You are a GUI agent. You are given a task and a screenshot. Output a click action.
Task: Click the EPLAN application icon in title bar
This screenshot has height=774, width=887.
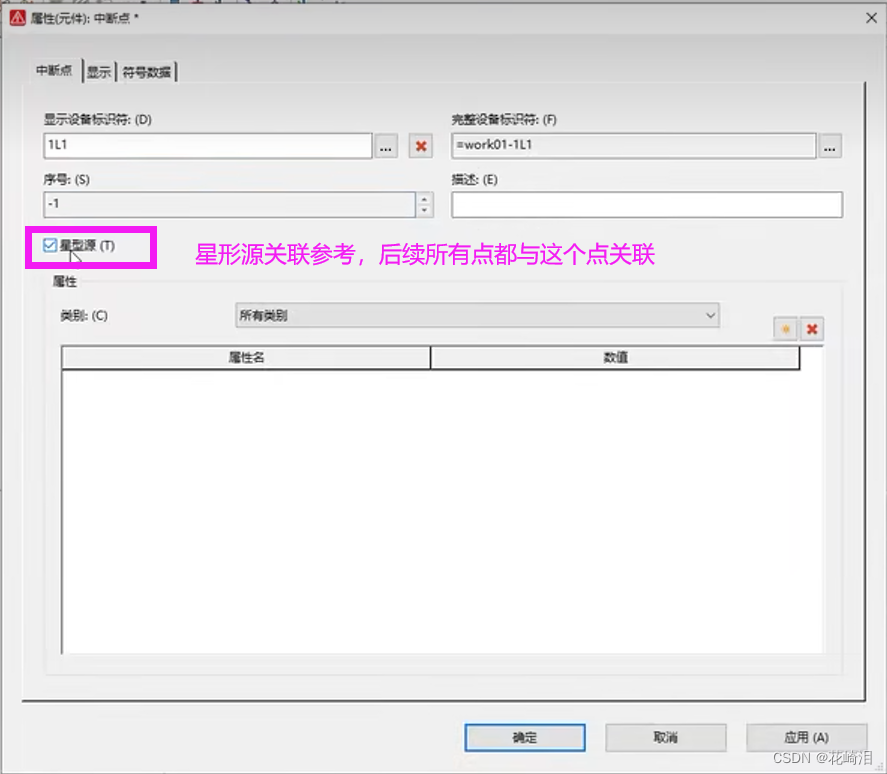16,19
